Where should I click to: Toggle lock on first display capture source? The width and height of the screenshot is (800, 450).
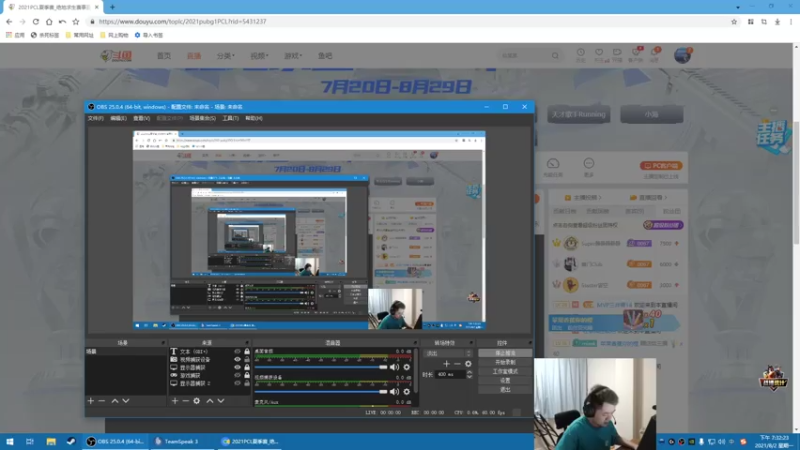(247, 367)
